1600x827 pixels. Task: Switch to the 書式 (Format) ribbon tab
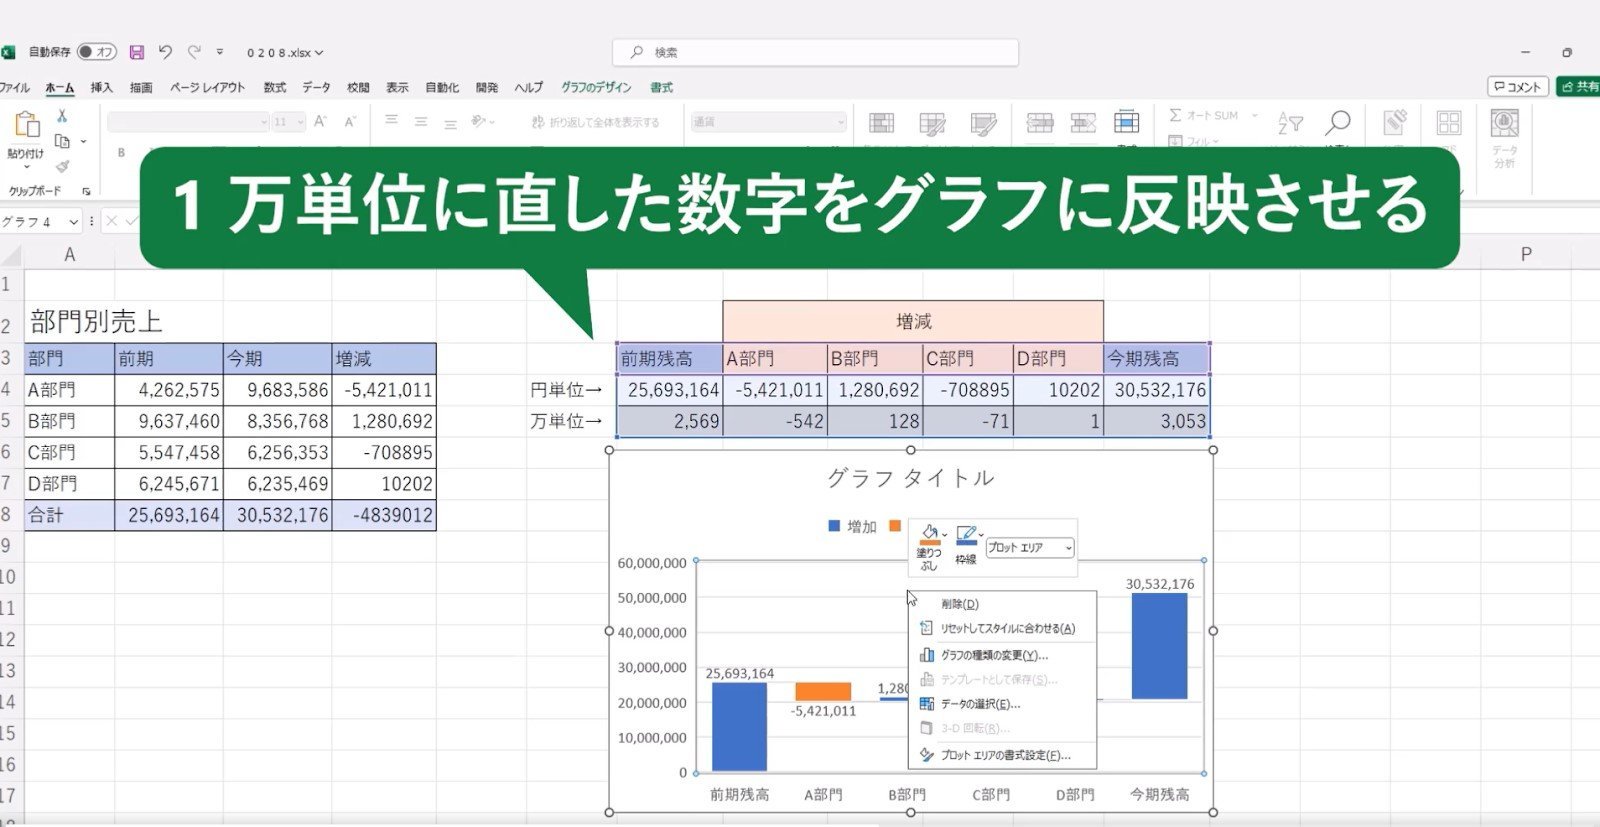[662, 87]
